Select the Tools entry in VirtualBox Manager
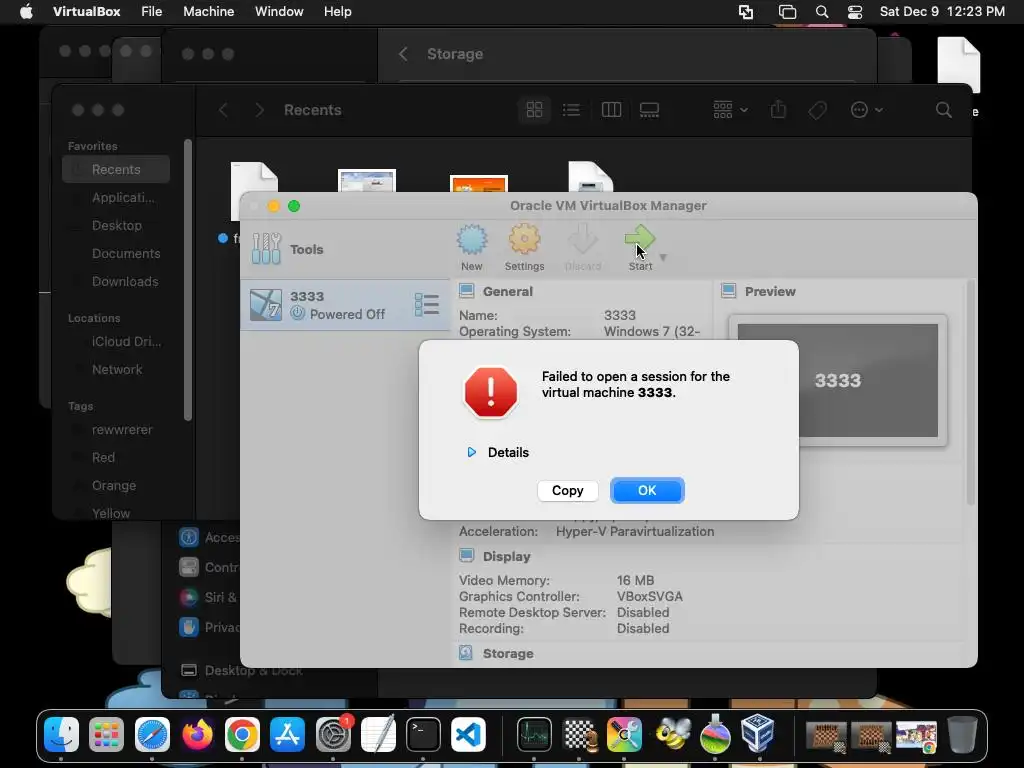 click(345, 249)
